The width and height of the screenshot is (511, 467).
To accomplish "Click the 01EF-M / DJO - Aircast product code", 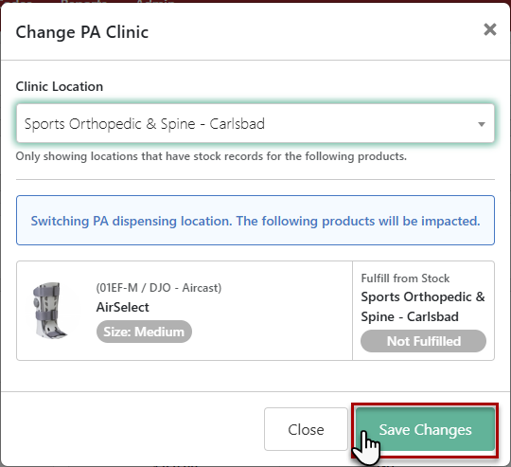I will coord(159,288).
